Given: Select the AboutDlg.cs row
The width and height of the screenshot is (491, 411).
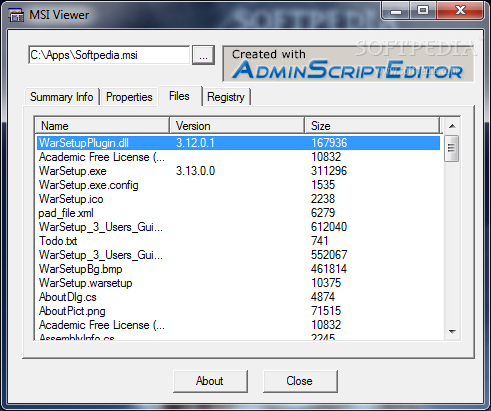Looking at the screenshot, I should [238, 297].
